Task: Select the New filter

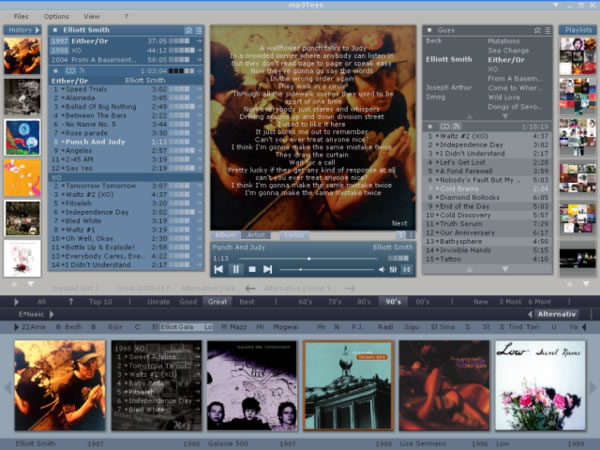Action: (x=480, y=302)
